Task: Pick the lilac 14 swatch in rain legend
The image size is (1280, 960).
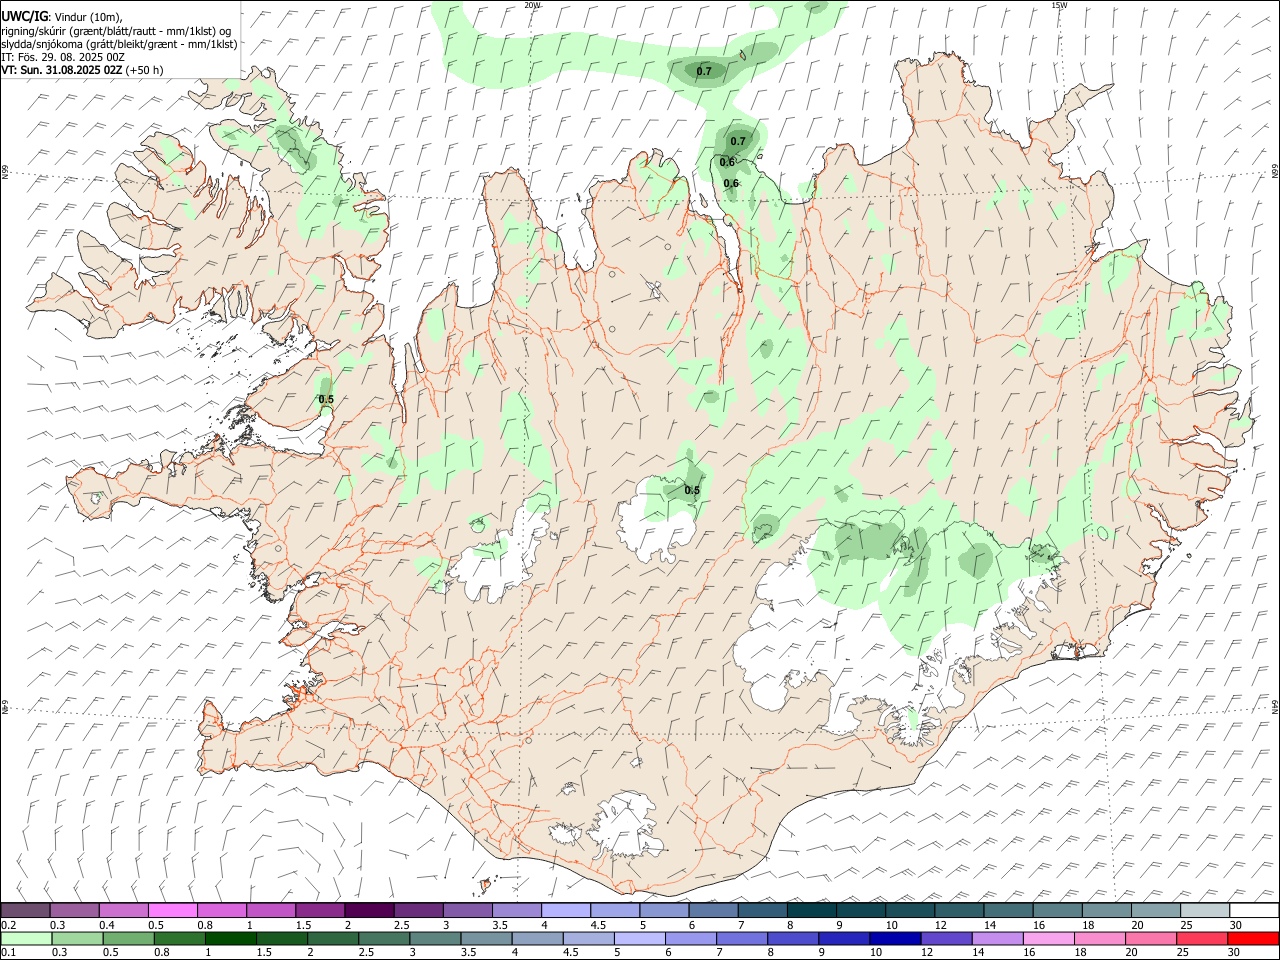Action: coord(996,939)
